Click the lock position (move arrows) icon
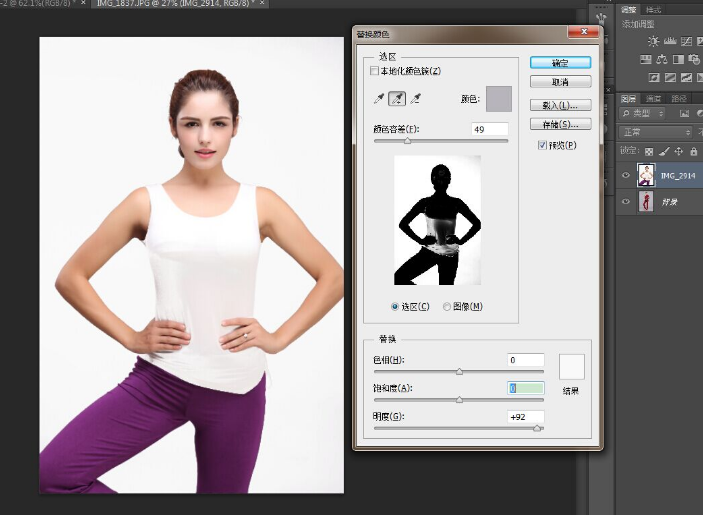This screenshot has width=703, height=515. click(679, 151)
